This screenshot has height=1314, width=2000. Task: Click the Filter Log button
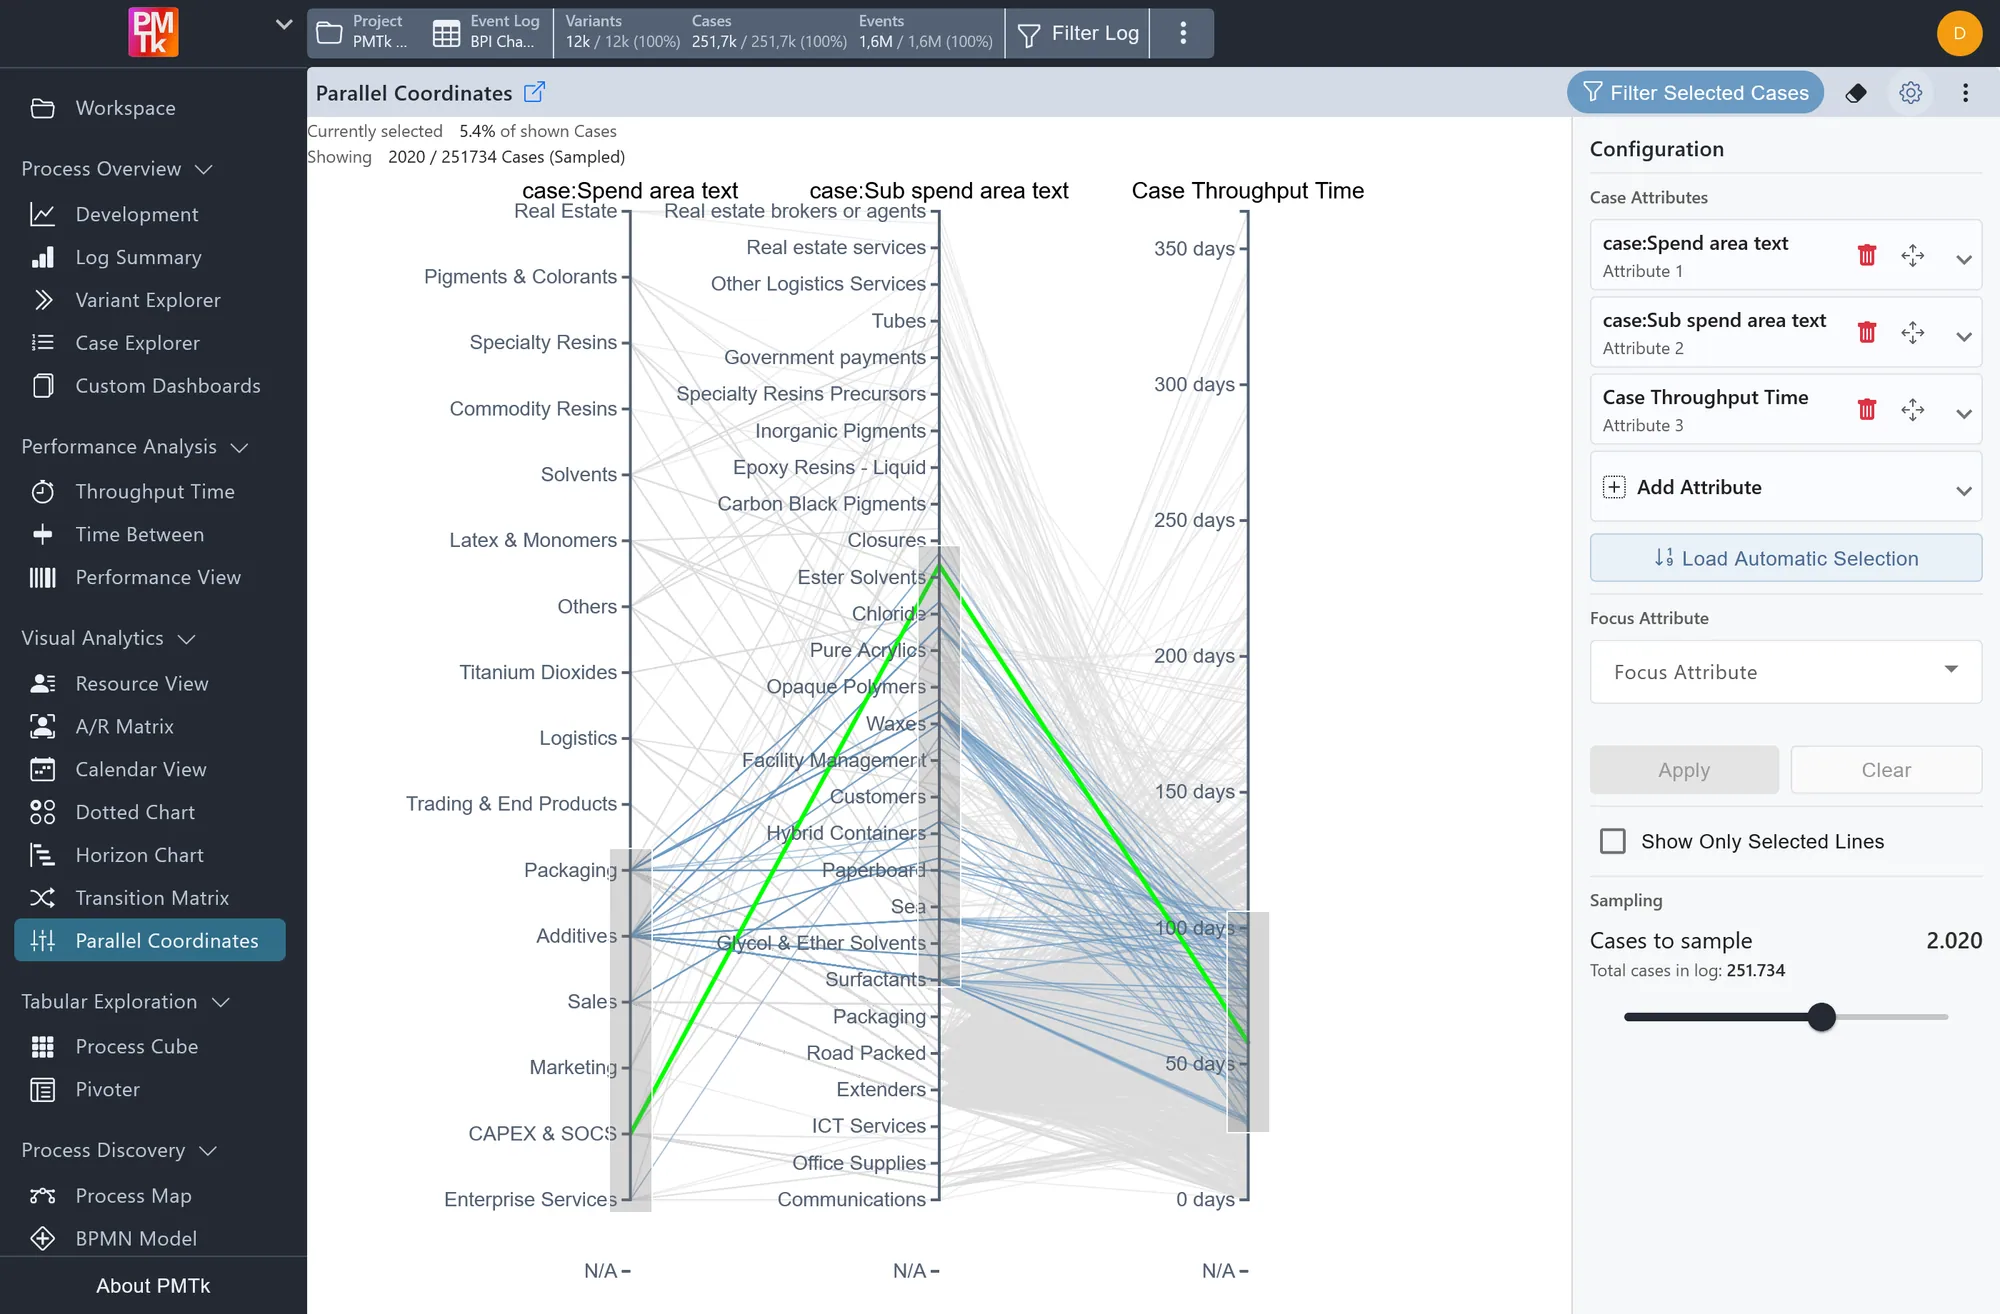1078,33
